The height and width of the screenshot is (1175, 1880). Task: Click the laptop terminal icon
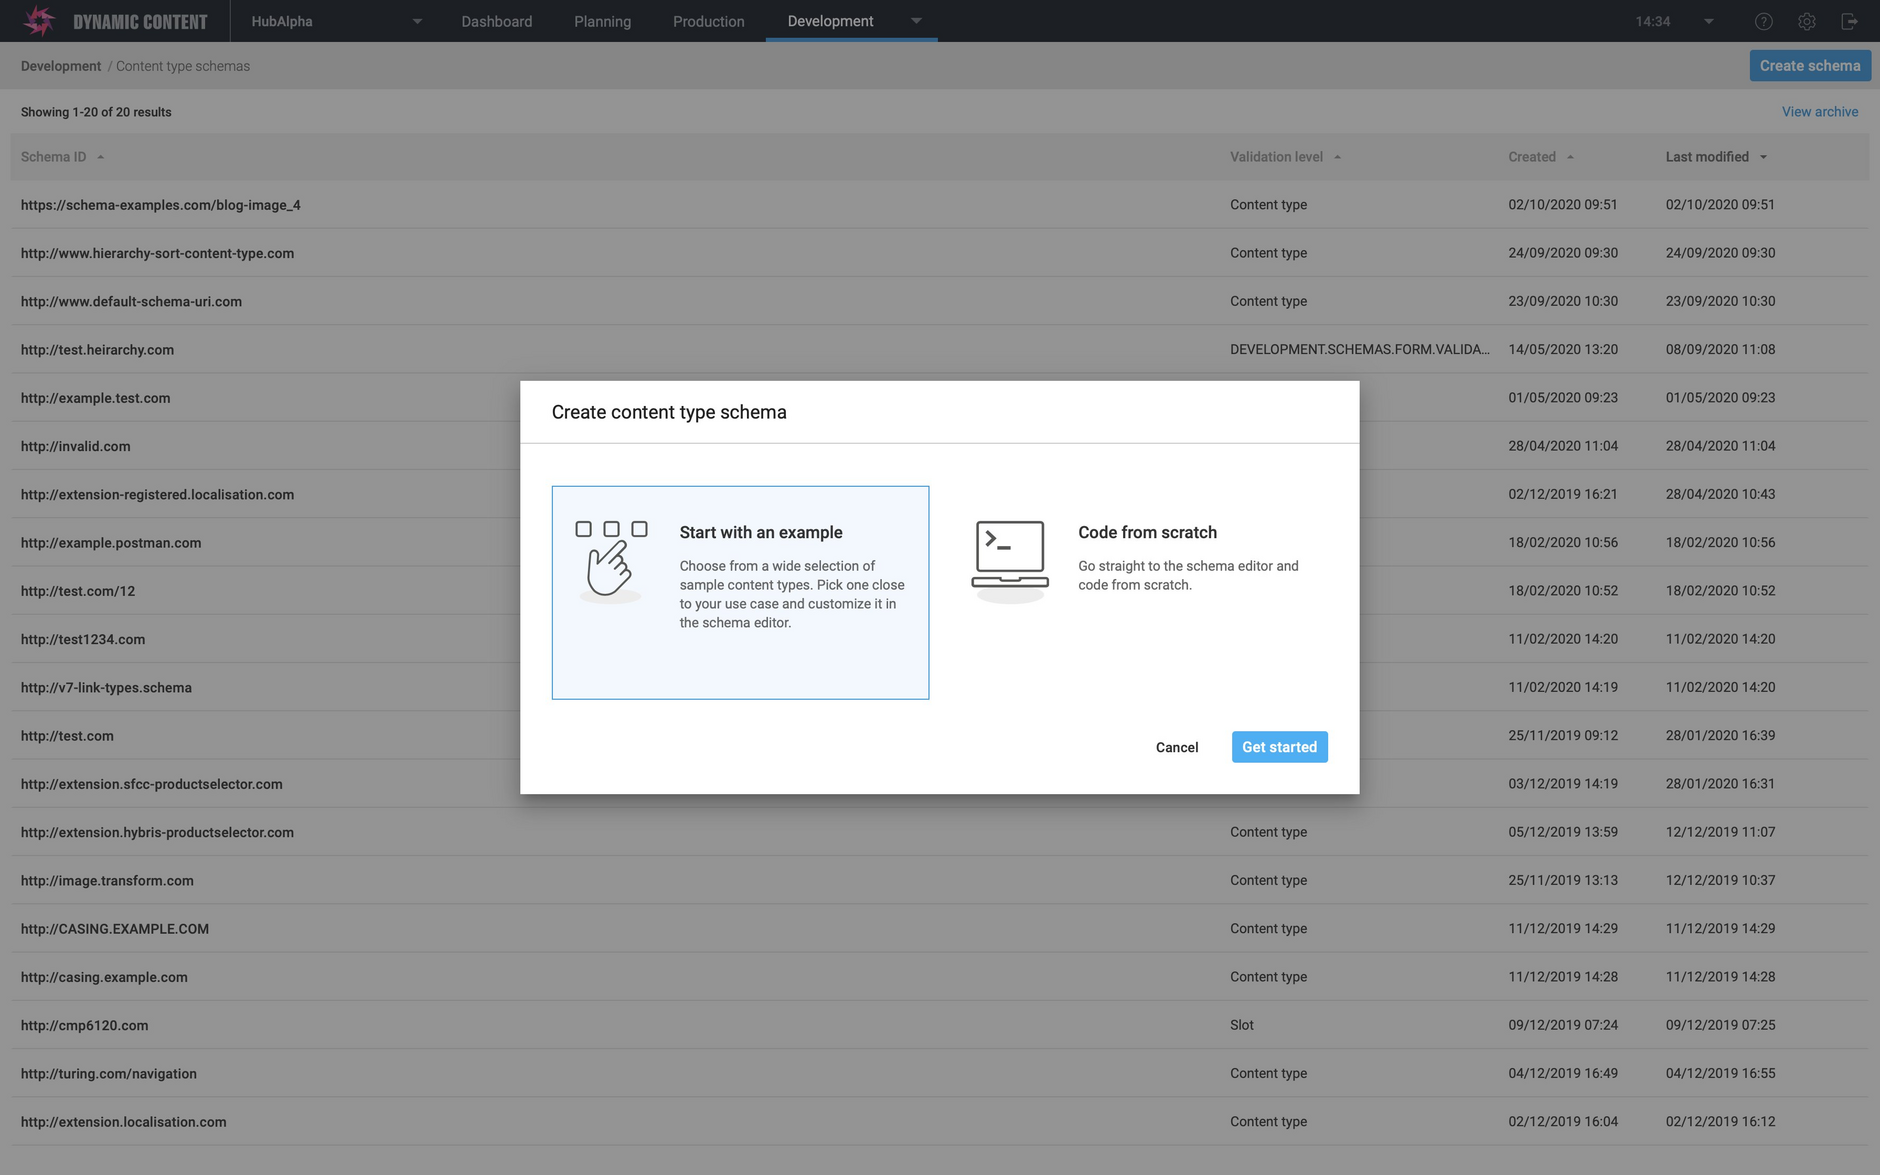tap(1010, 560)
